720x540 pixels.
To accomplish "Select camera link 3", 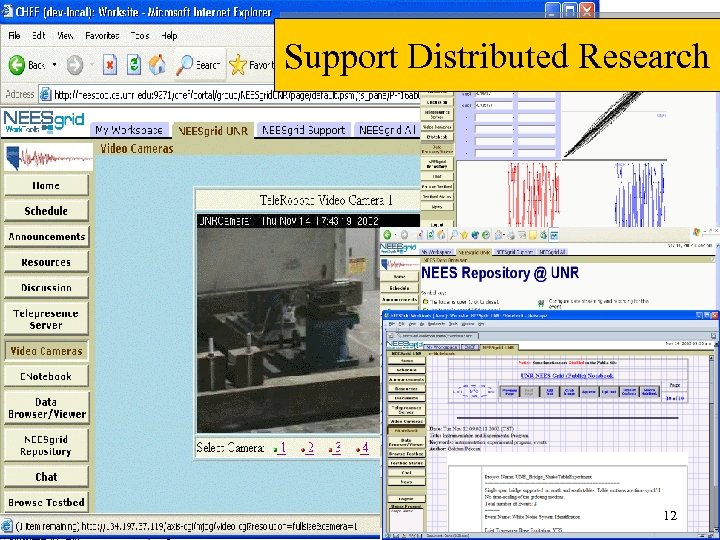I will tap(336, 448).
